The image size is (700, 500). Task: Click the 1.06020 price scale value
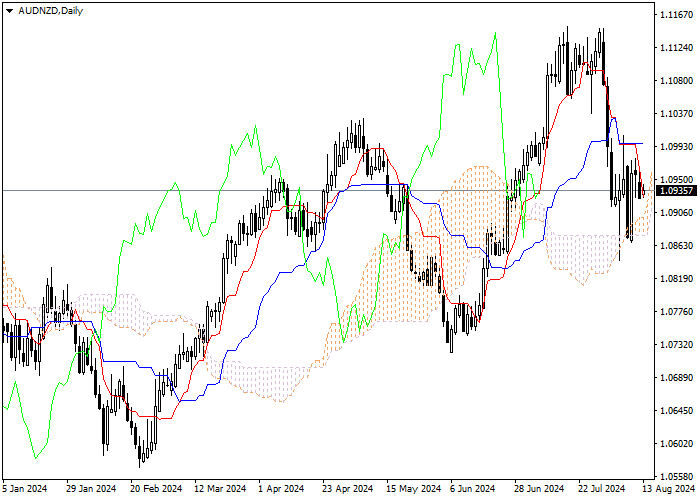click(x=677, y=444)
